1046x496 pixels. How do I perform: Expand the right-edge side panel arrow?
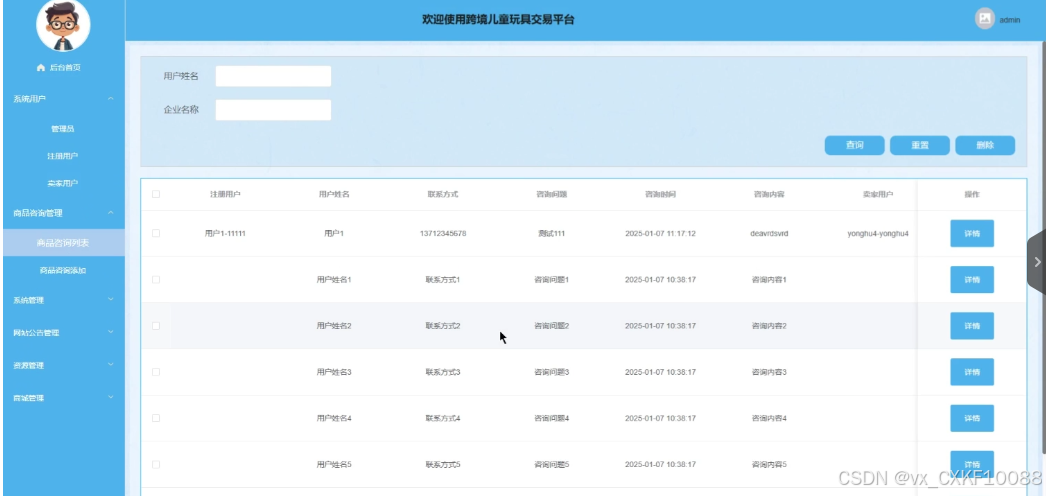(1037, 262)
